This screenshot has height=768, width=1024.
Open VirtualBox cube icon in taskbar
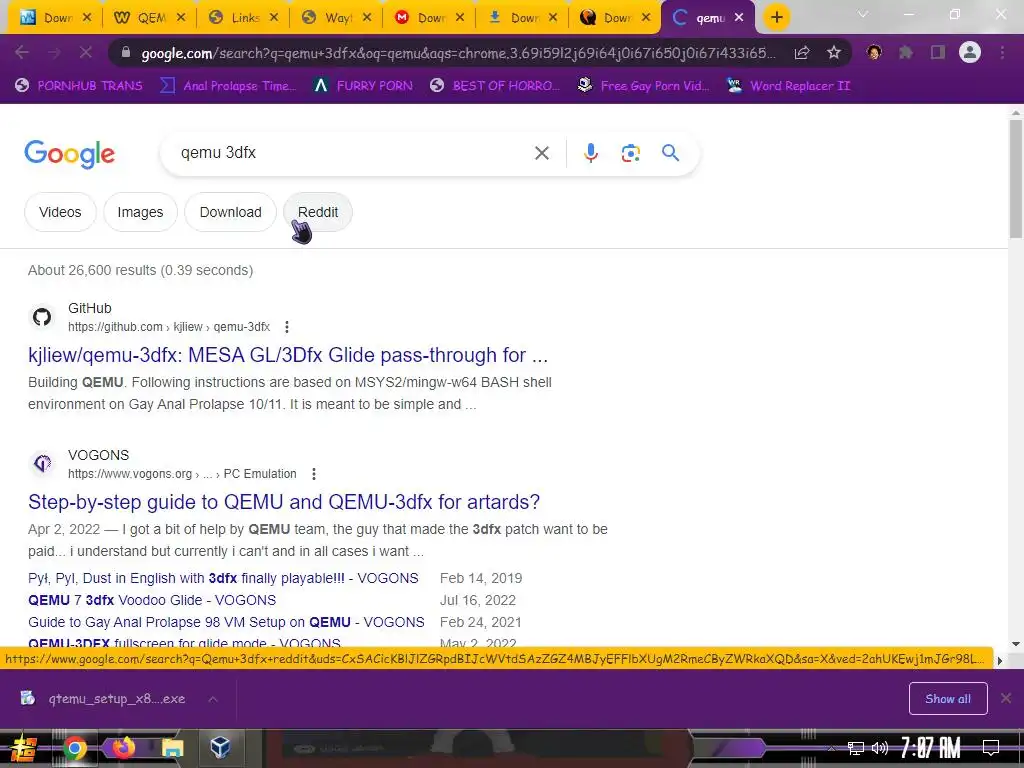point(220,748)
